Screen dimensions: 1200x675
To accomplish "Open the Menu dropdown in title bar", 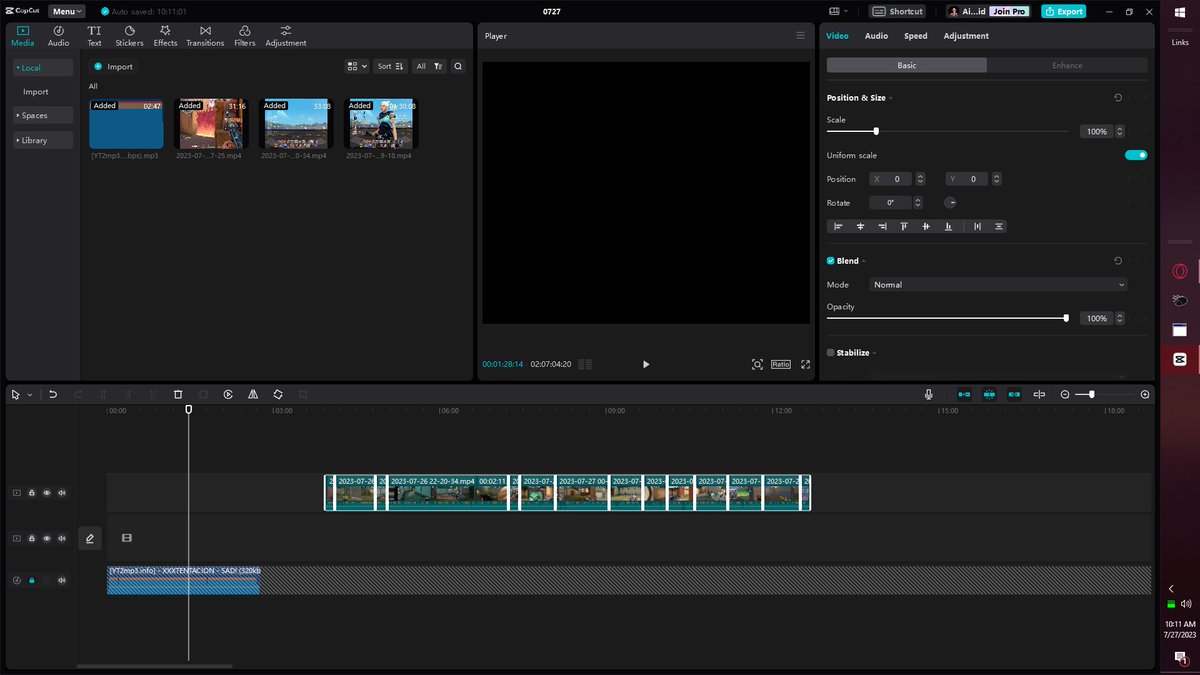I will click(x=66, y=11).
